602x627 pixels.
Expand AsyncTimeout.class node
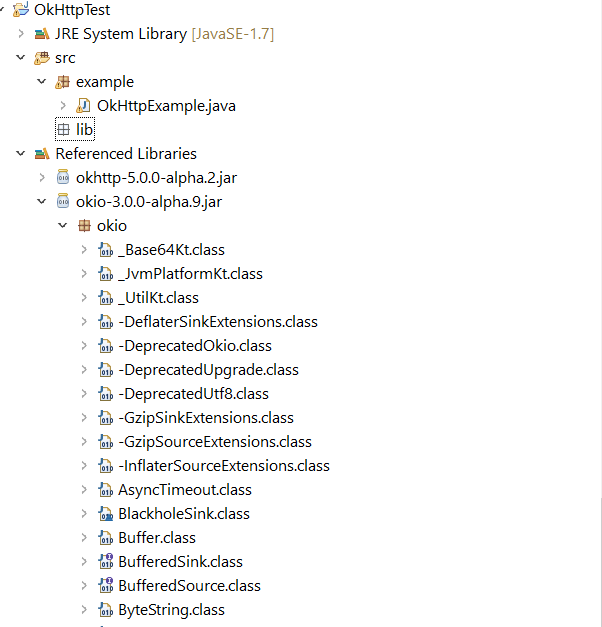click(x=84, y=489)
